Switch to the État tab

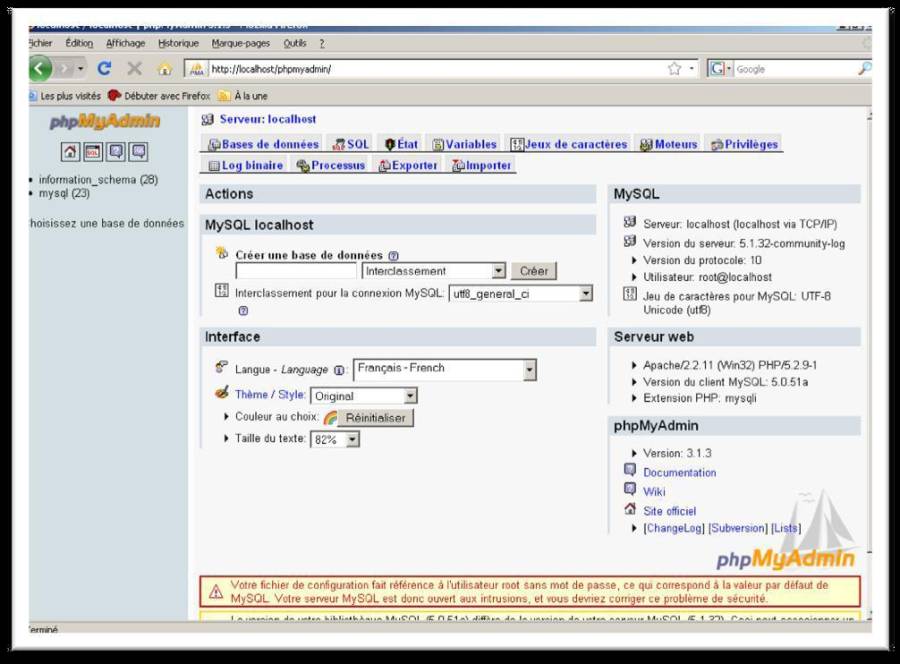pyautogui.click(x=401, y=145)
